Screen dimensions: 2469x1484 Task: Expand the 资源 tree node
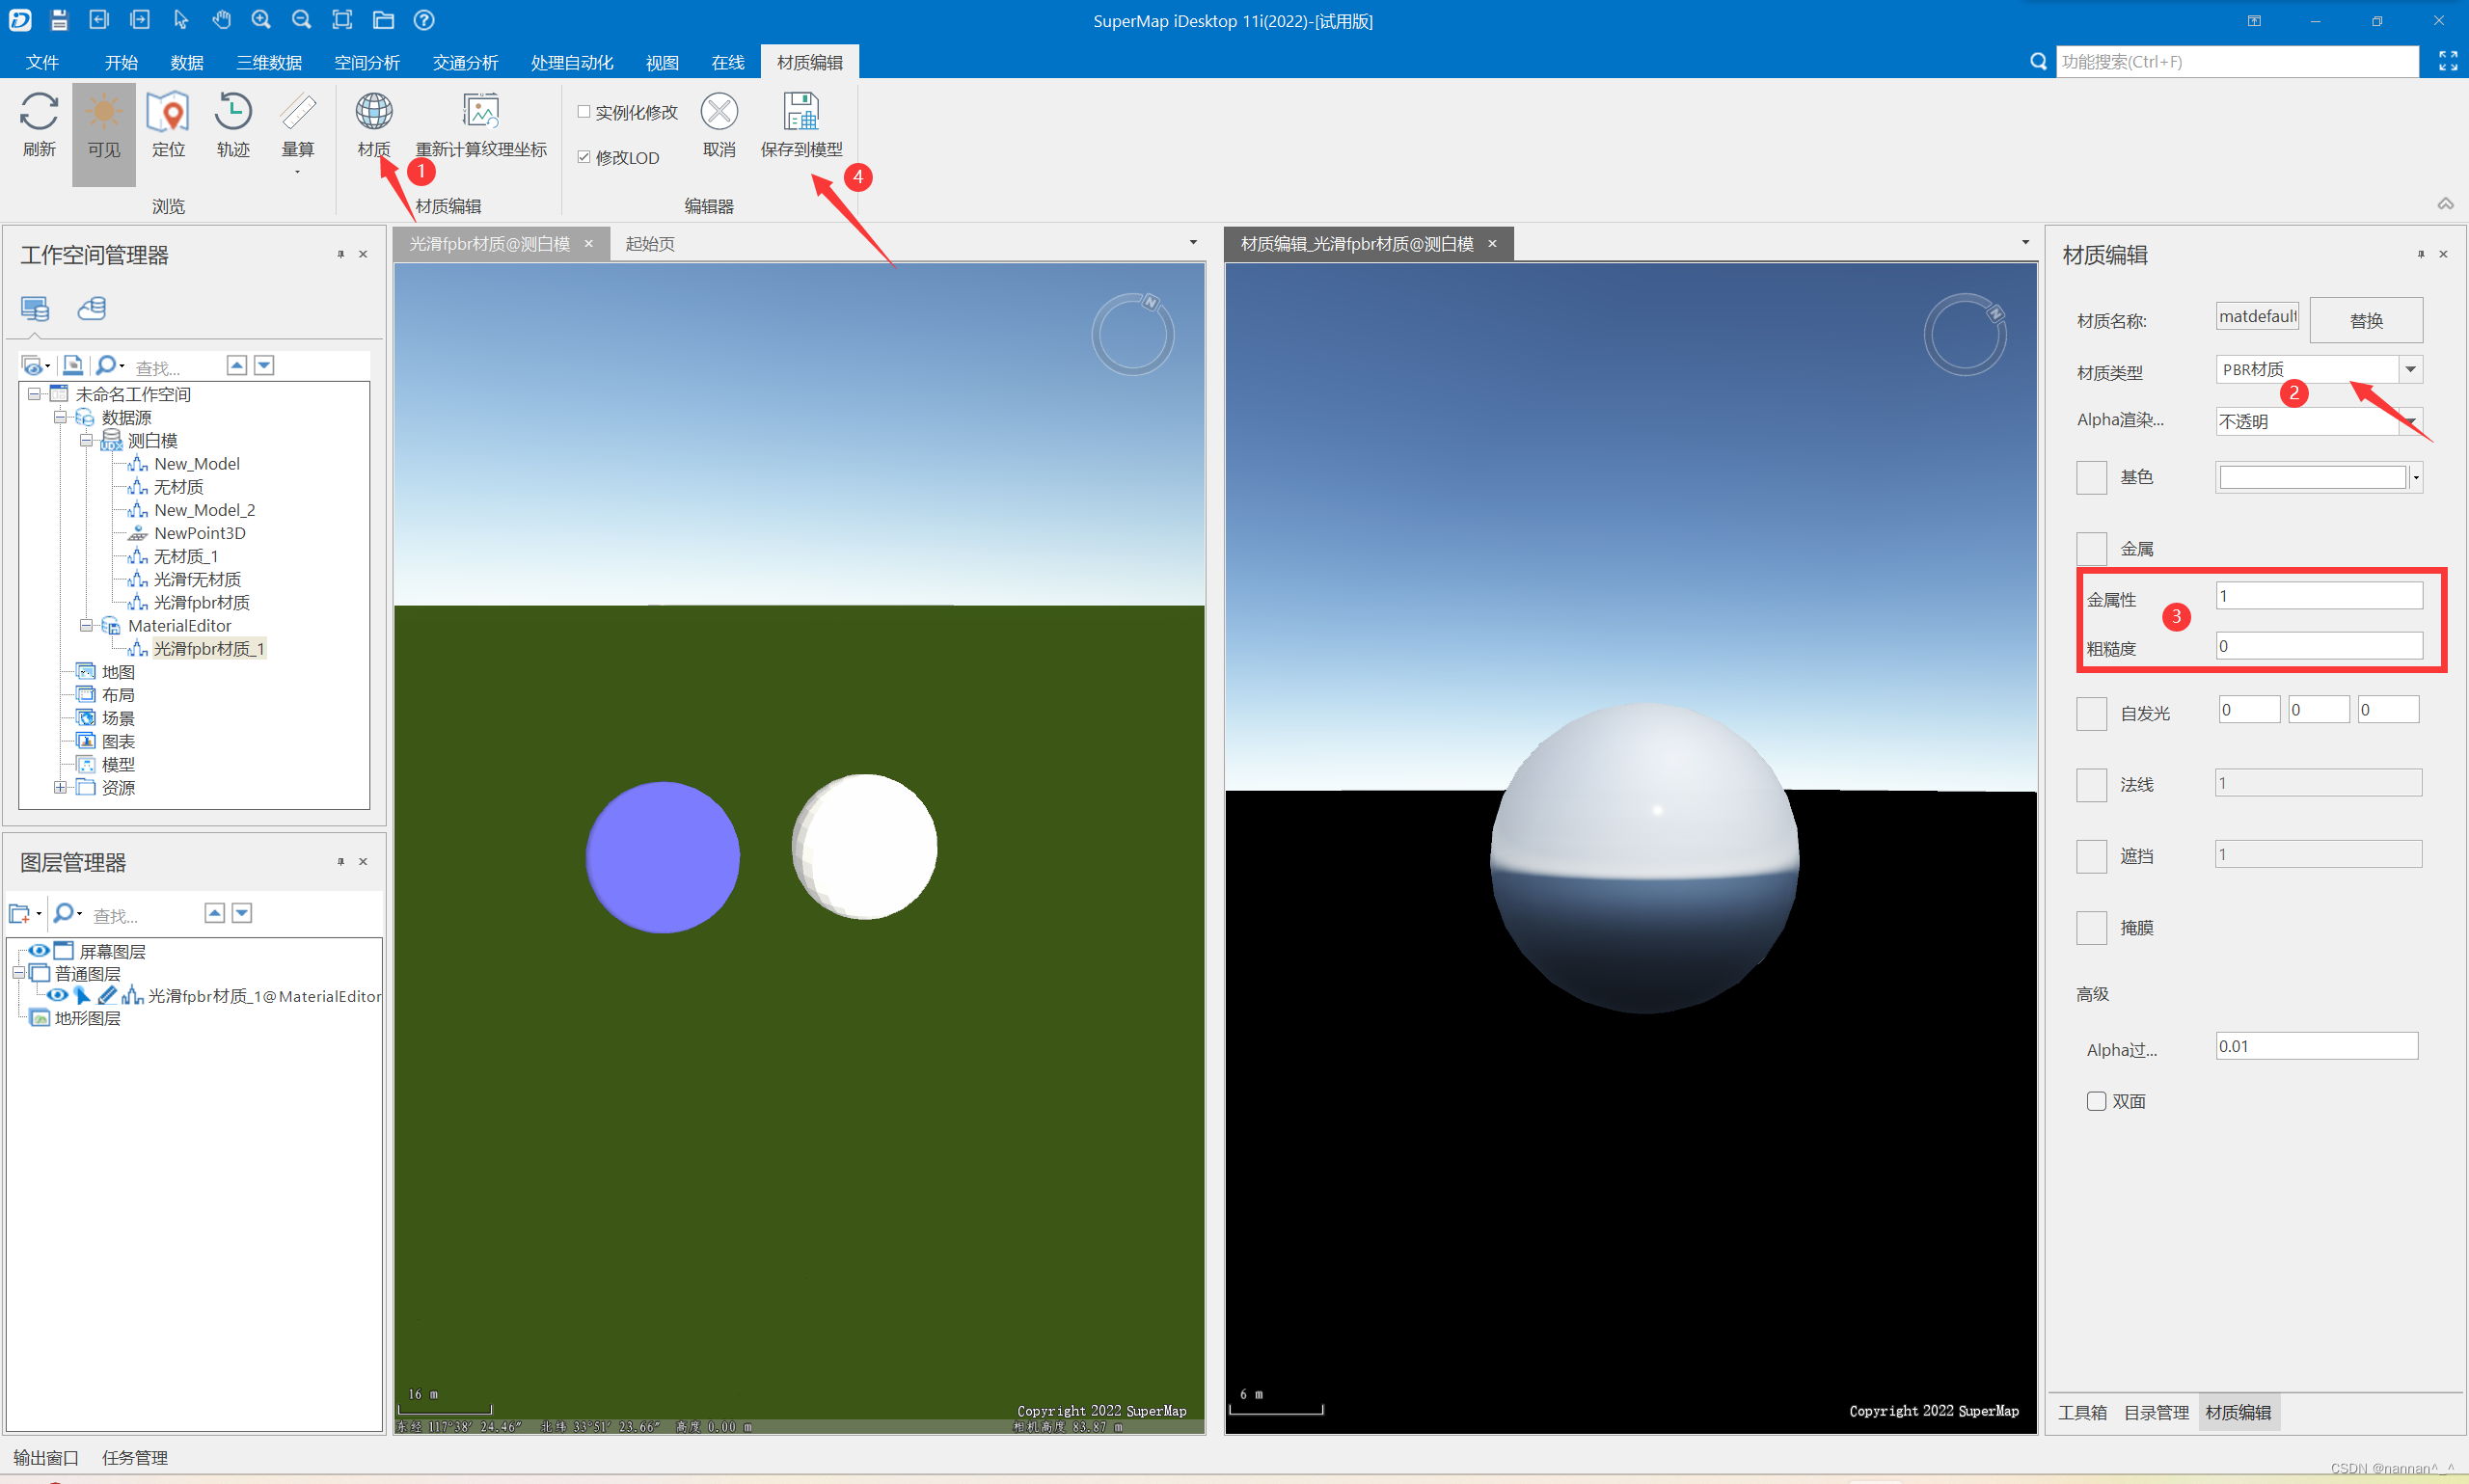click(x=61, y=788)
